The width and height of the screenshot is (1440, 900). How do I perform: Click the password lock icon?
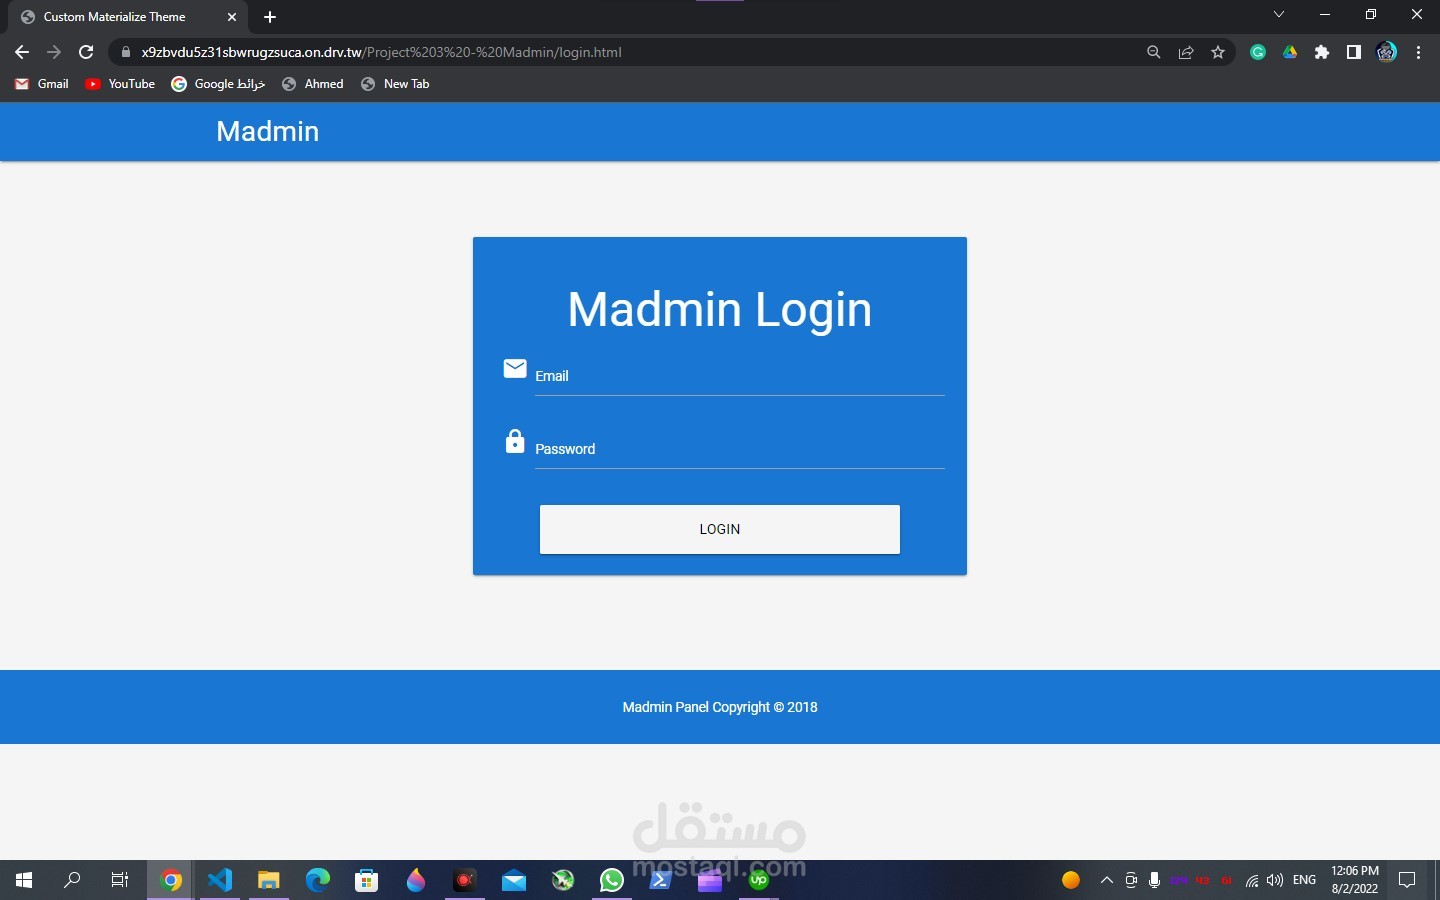[x=515, y=441]
